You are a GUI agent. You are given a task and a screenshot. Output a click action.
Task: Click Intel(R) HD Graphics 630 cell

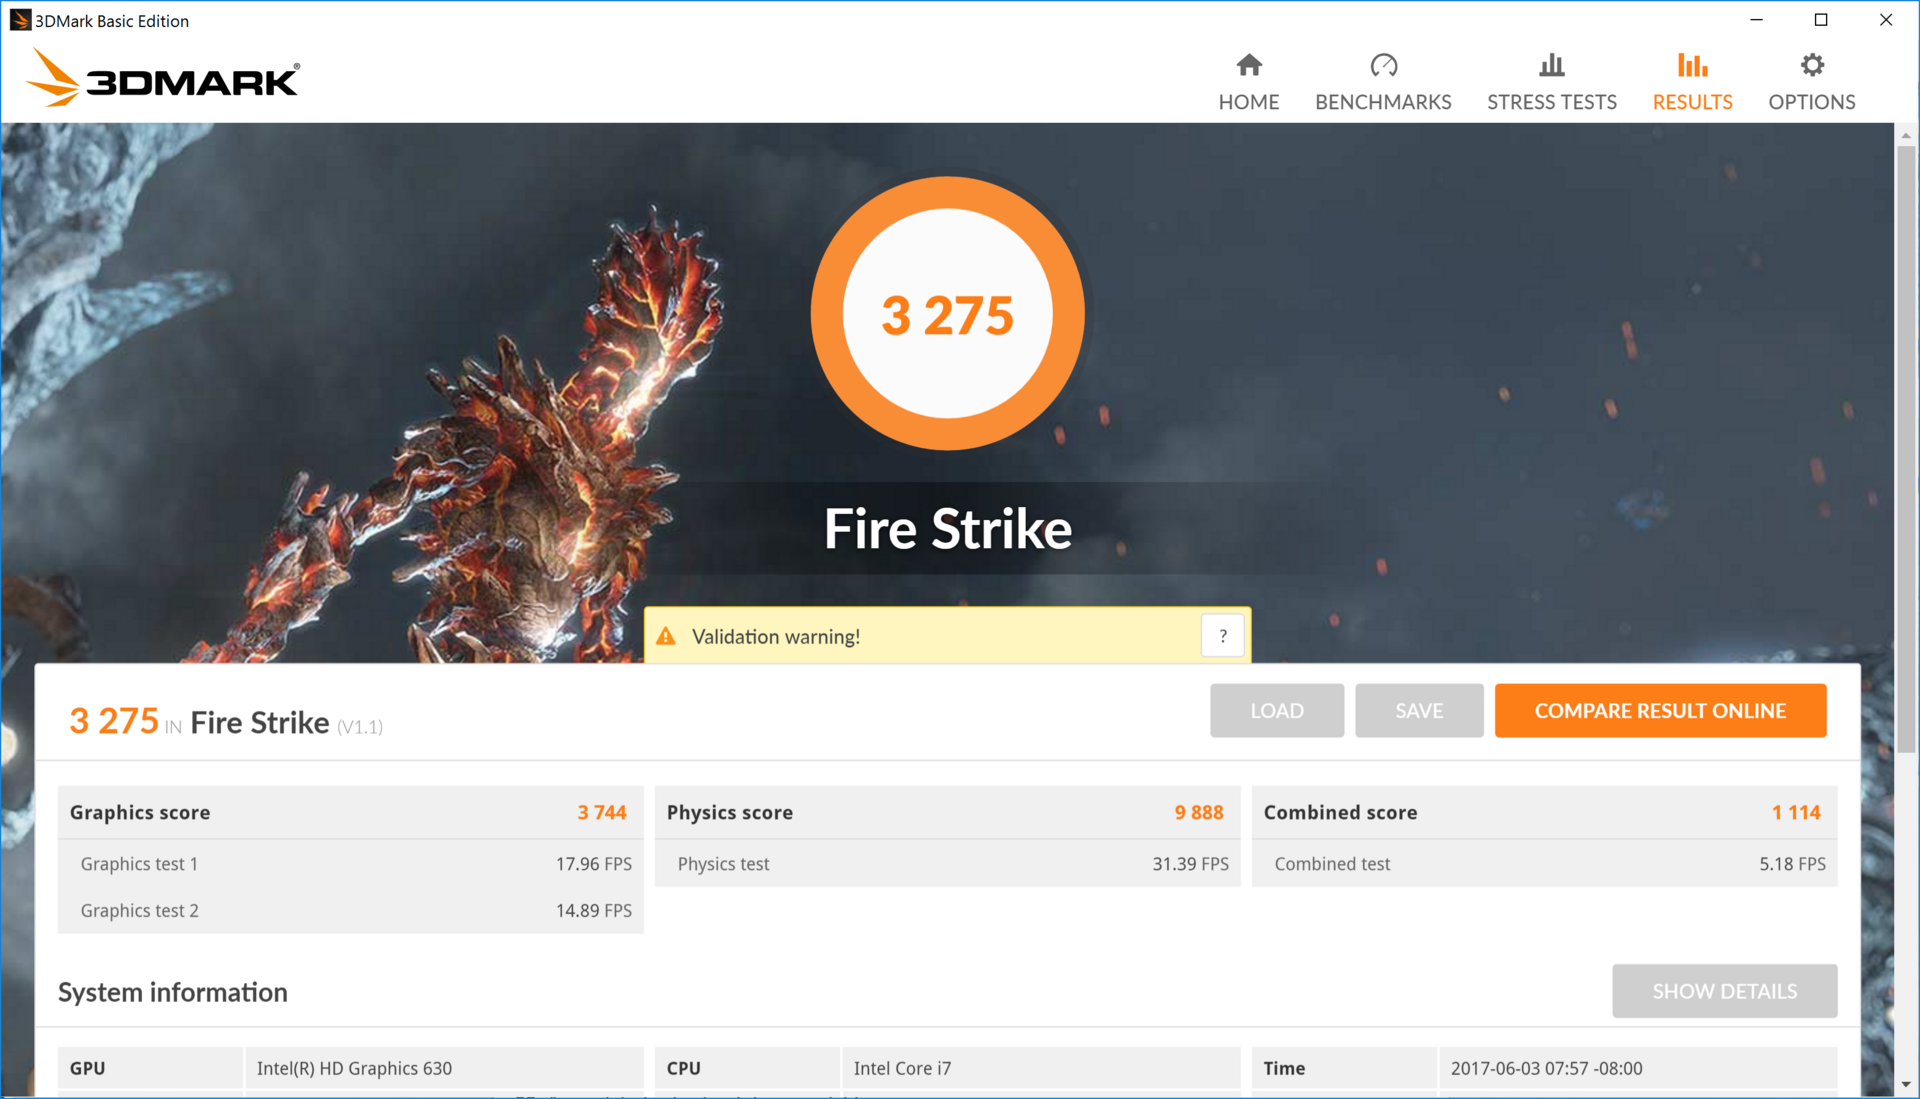pos(444,1068)
